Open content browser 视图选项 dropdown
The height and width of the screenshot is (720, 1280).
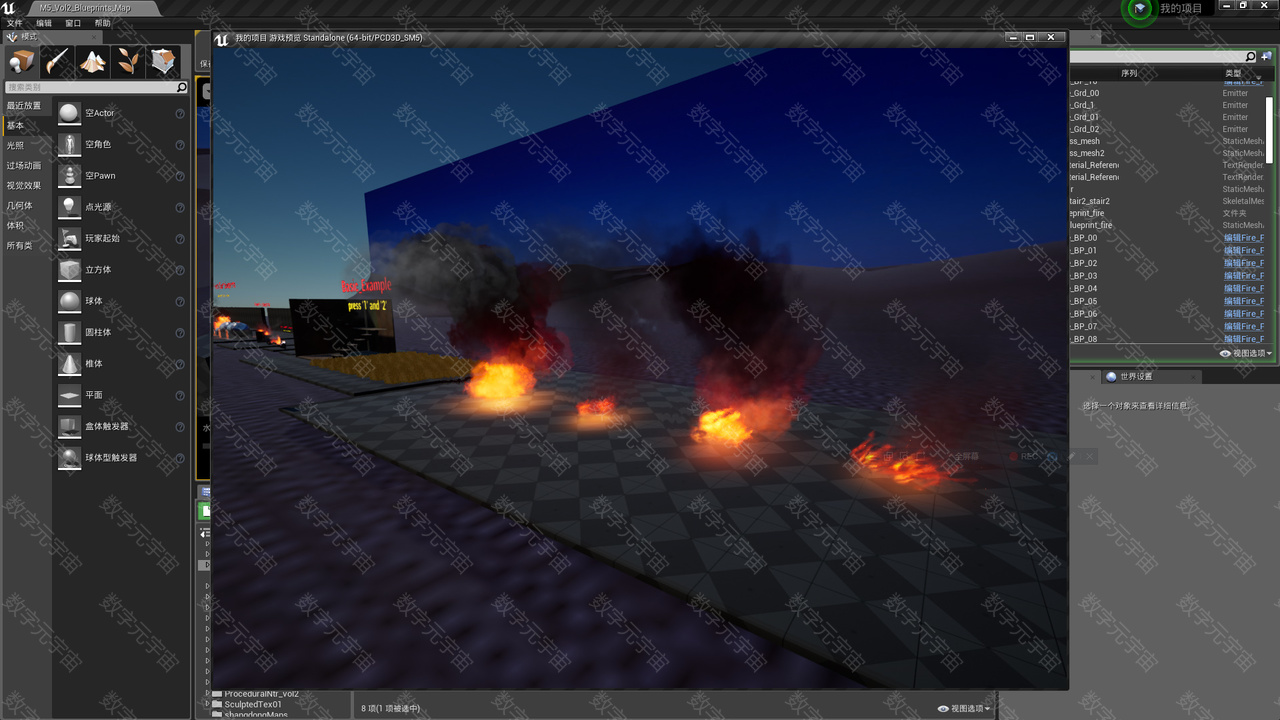coord(964,709)
